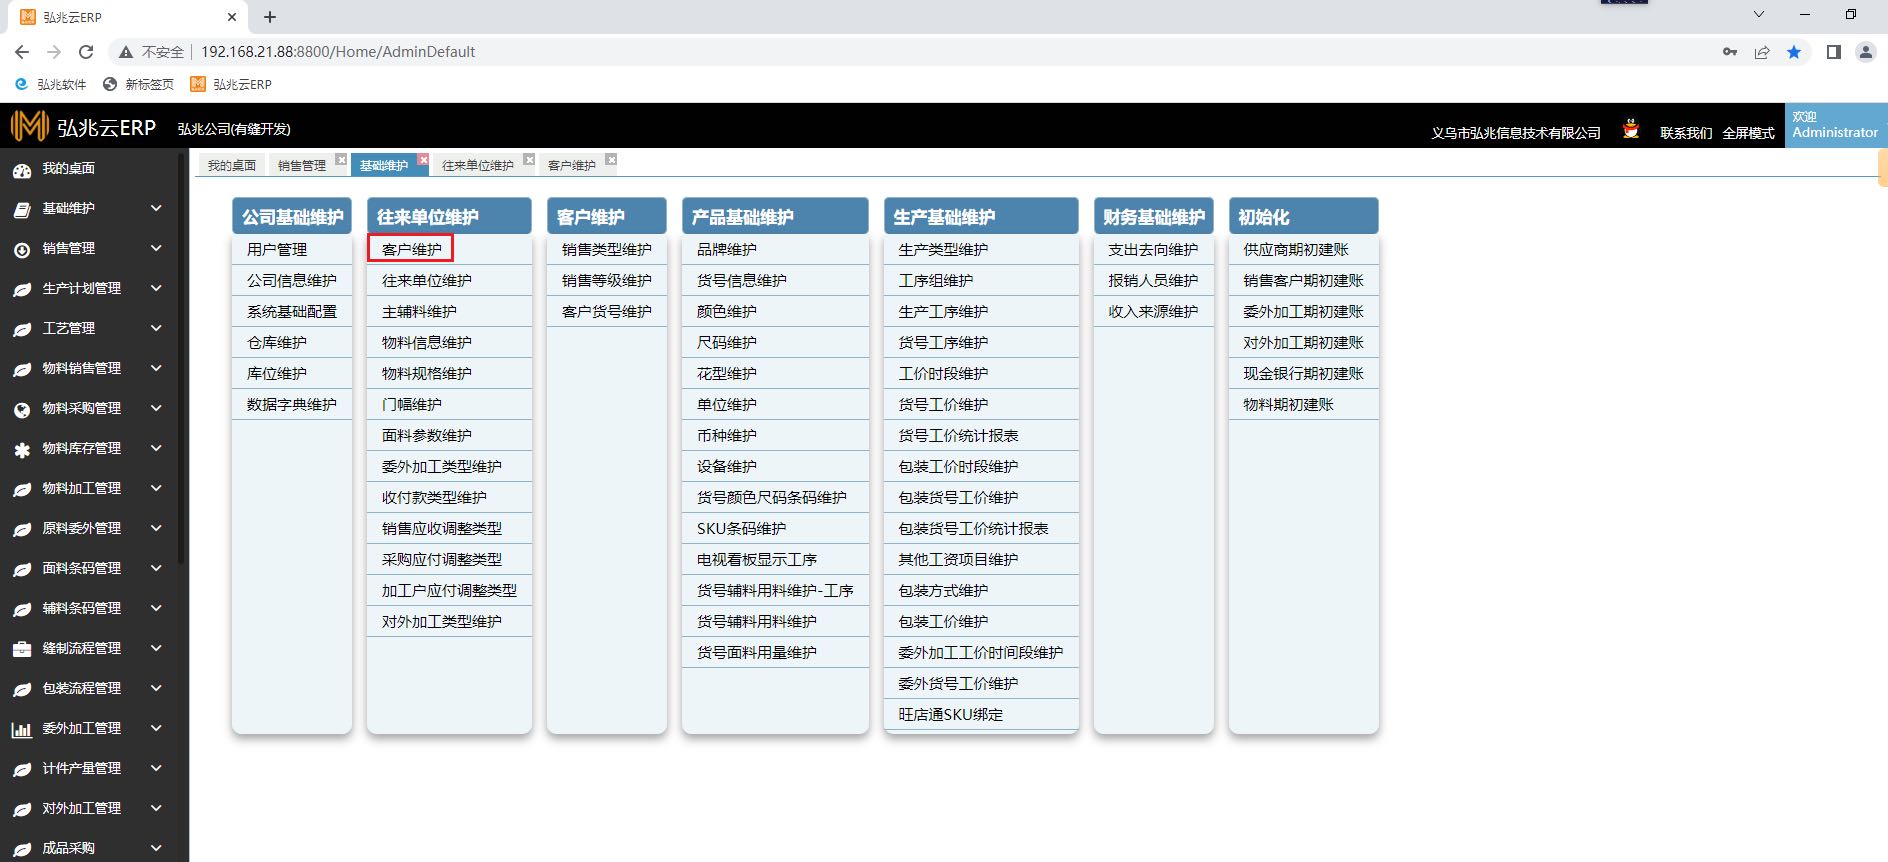Click the 缝制流程管理 briefcase icon

point(22,650)
